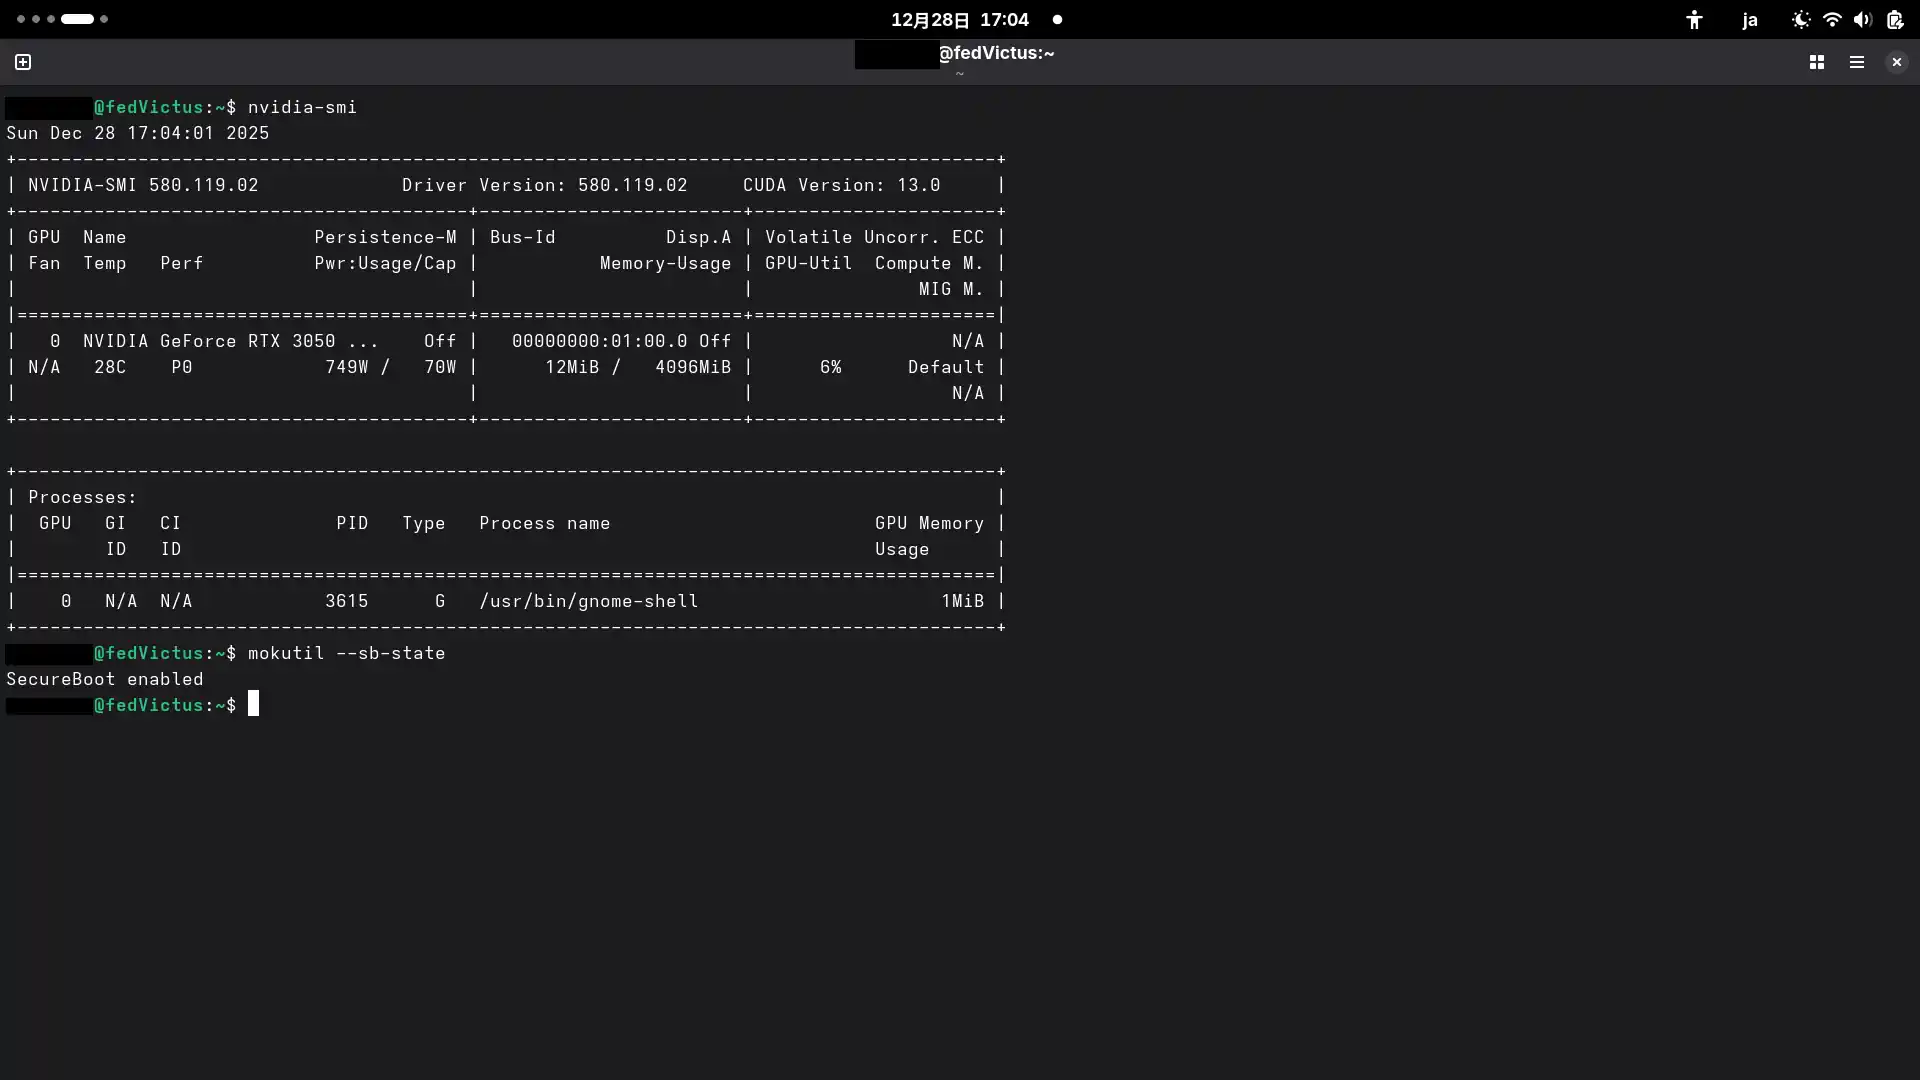Toggle the active workspace pill indicator
This screenshot has width=1920, height=1080.
(x=78, y=19)
